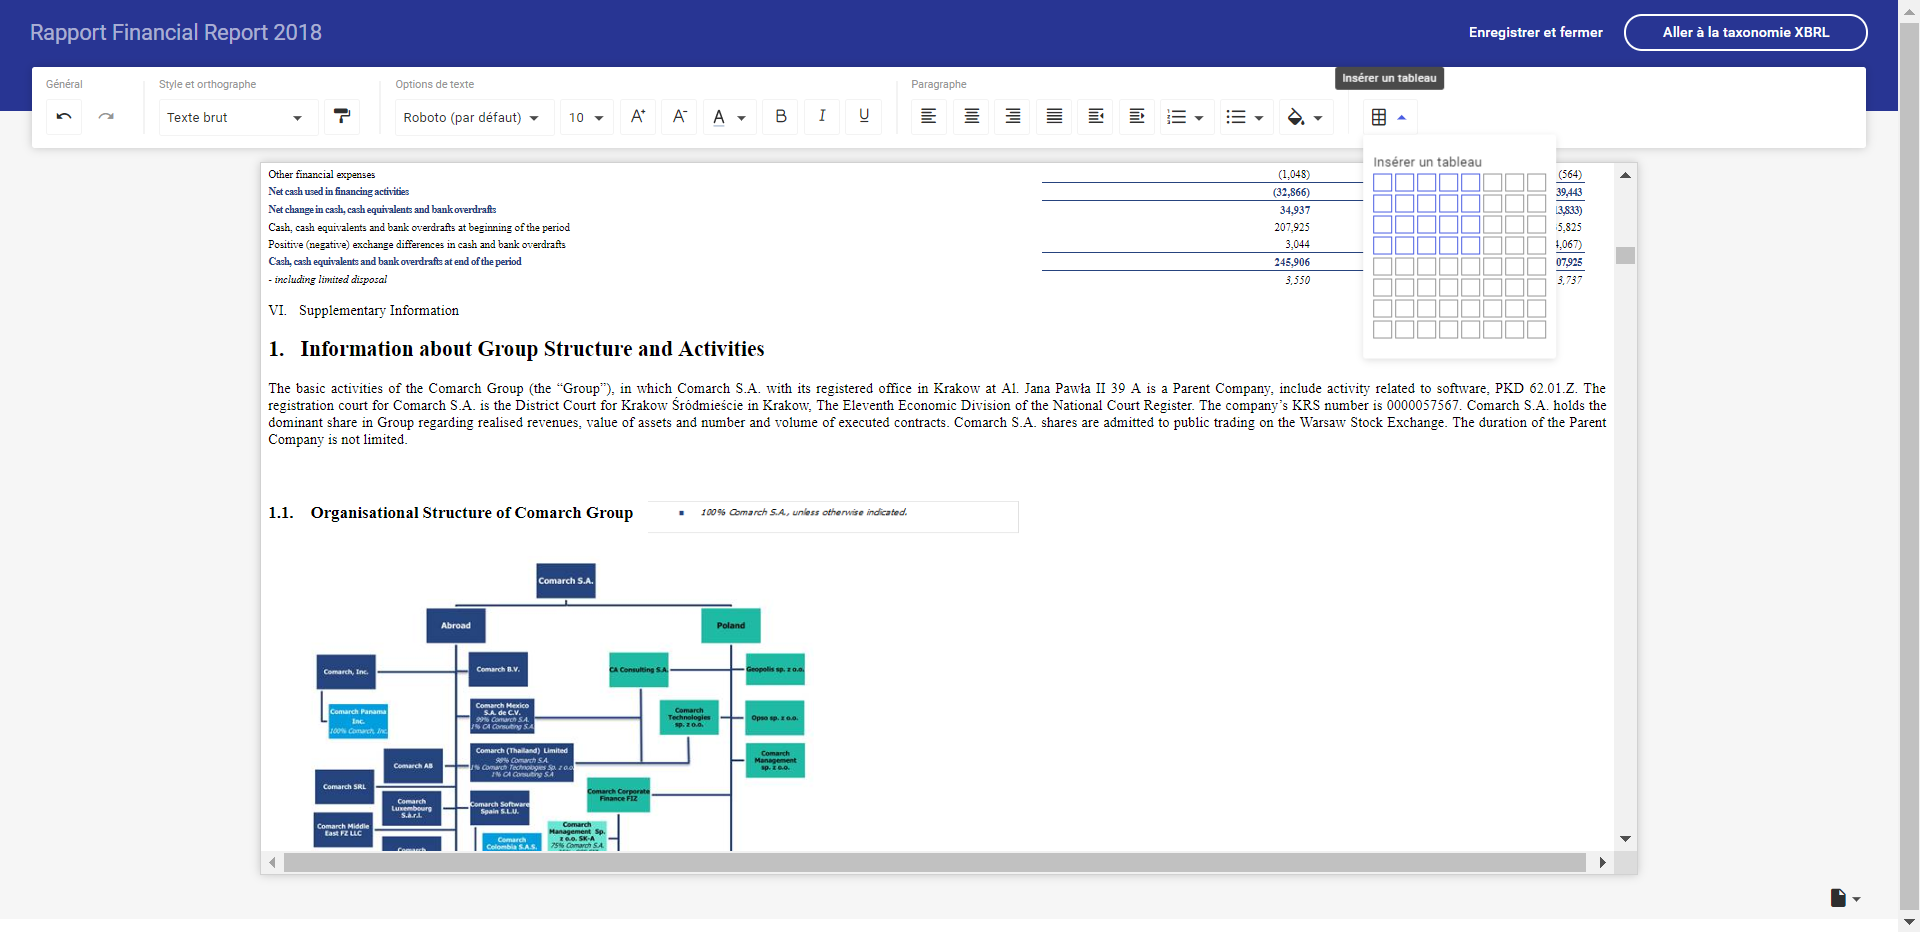The image size is (1920, 932).
Task: Toggle italic formatting
Action: tap(822, 117)
